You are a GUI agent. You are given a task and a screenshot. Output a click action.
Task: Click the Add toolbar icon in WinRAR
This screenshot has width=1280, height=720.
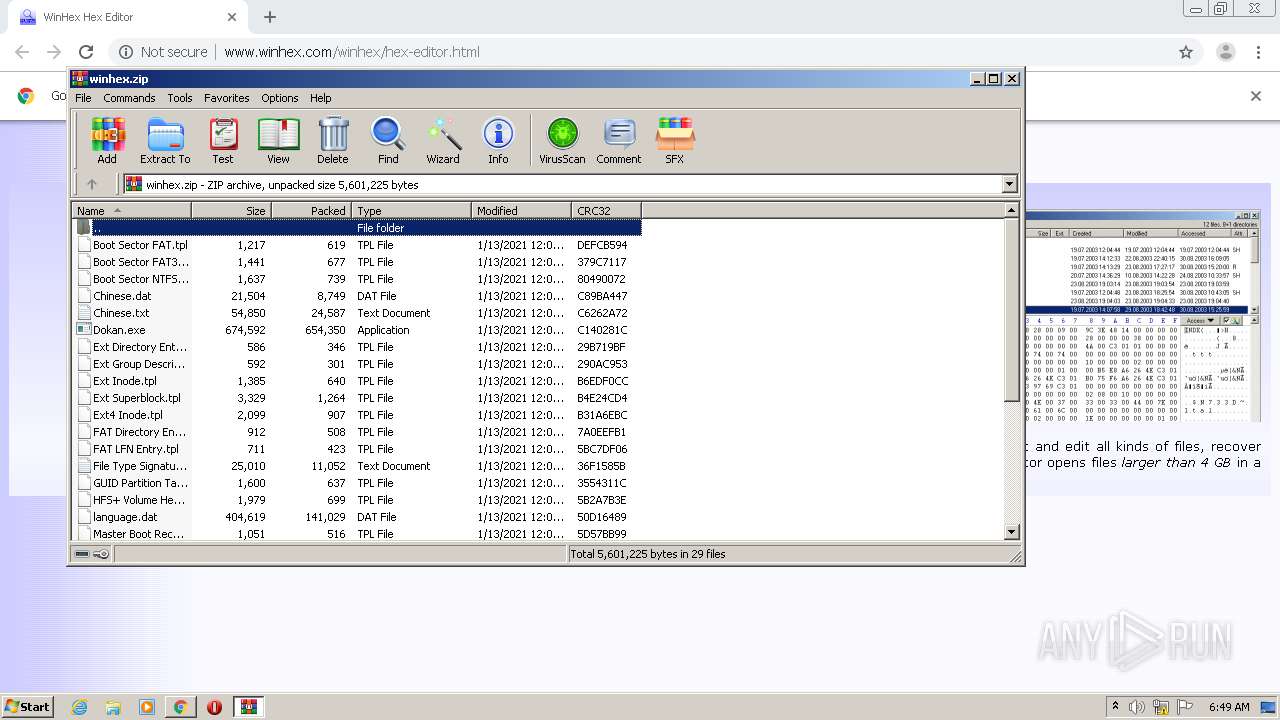(x=107, y=140)
